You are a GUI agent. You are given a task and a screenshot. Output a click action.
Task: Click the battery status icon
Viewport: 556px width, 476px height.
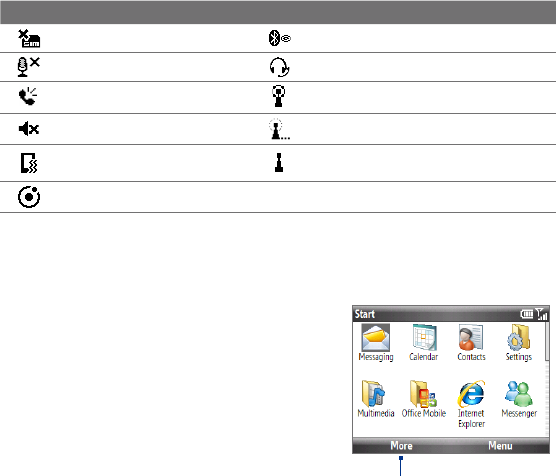point(527,314)
